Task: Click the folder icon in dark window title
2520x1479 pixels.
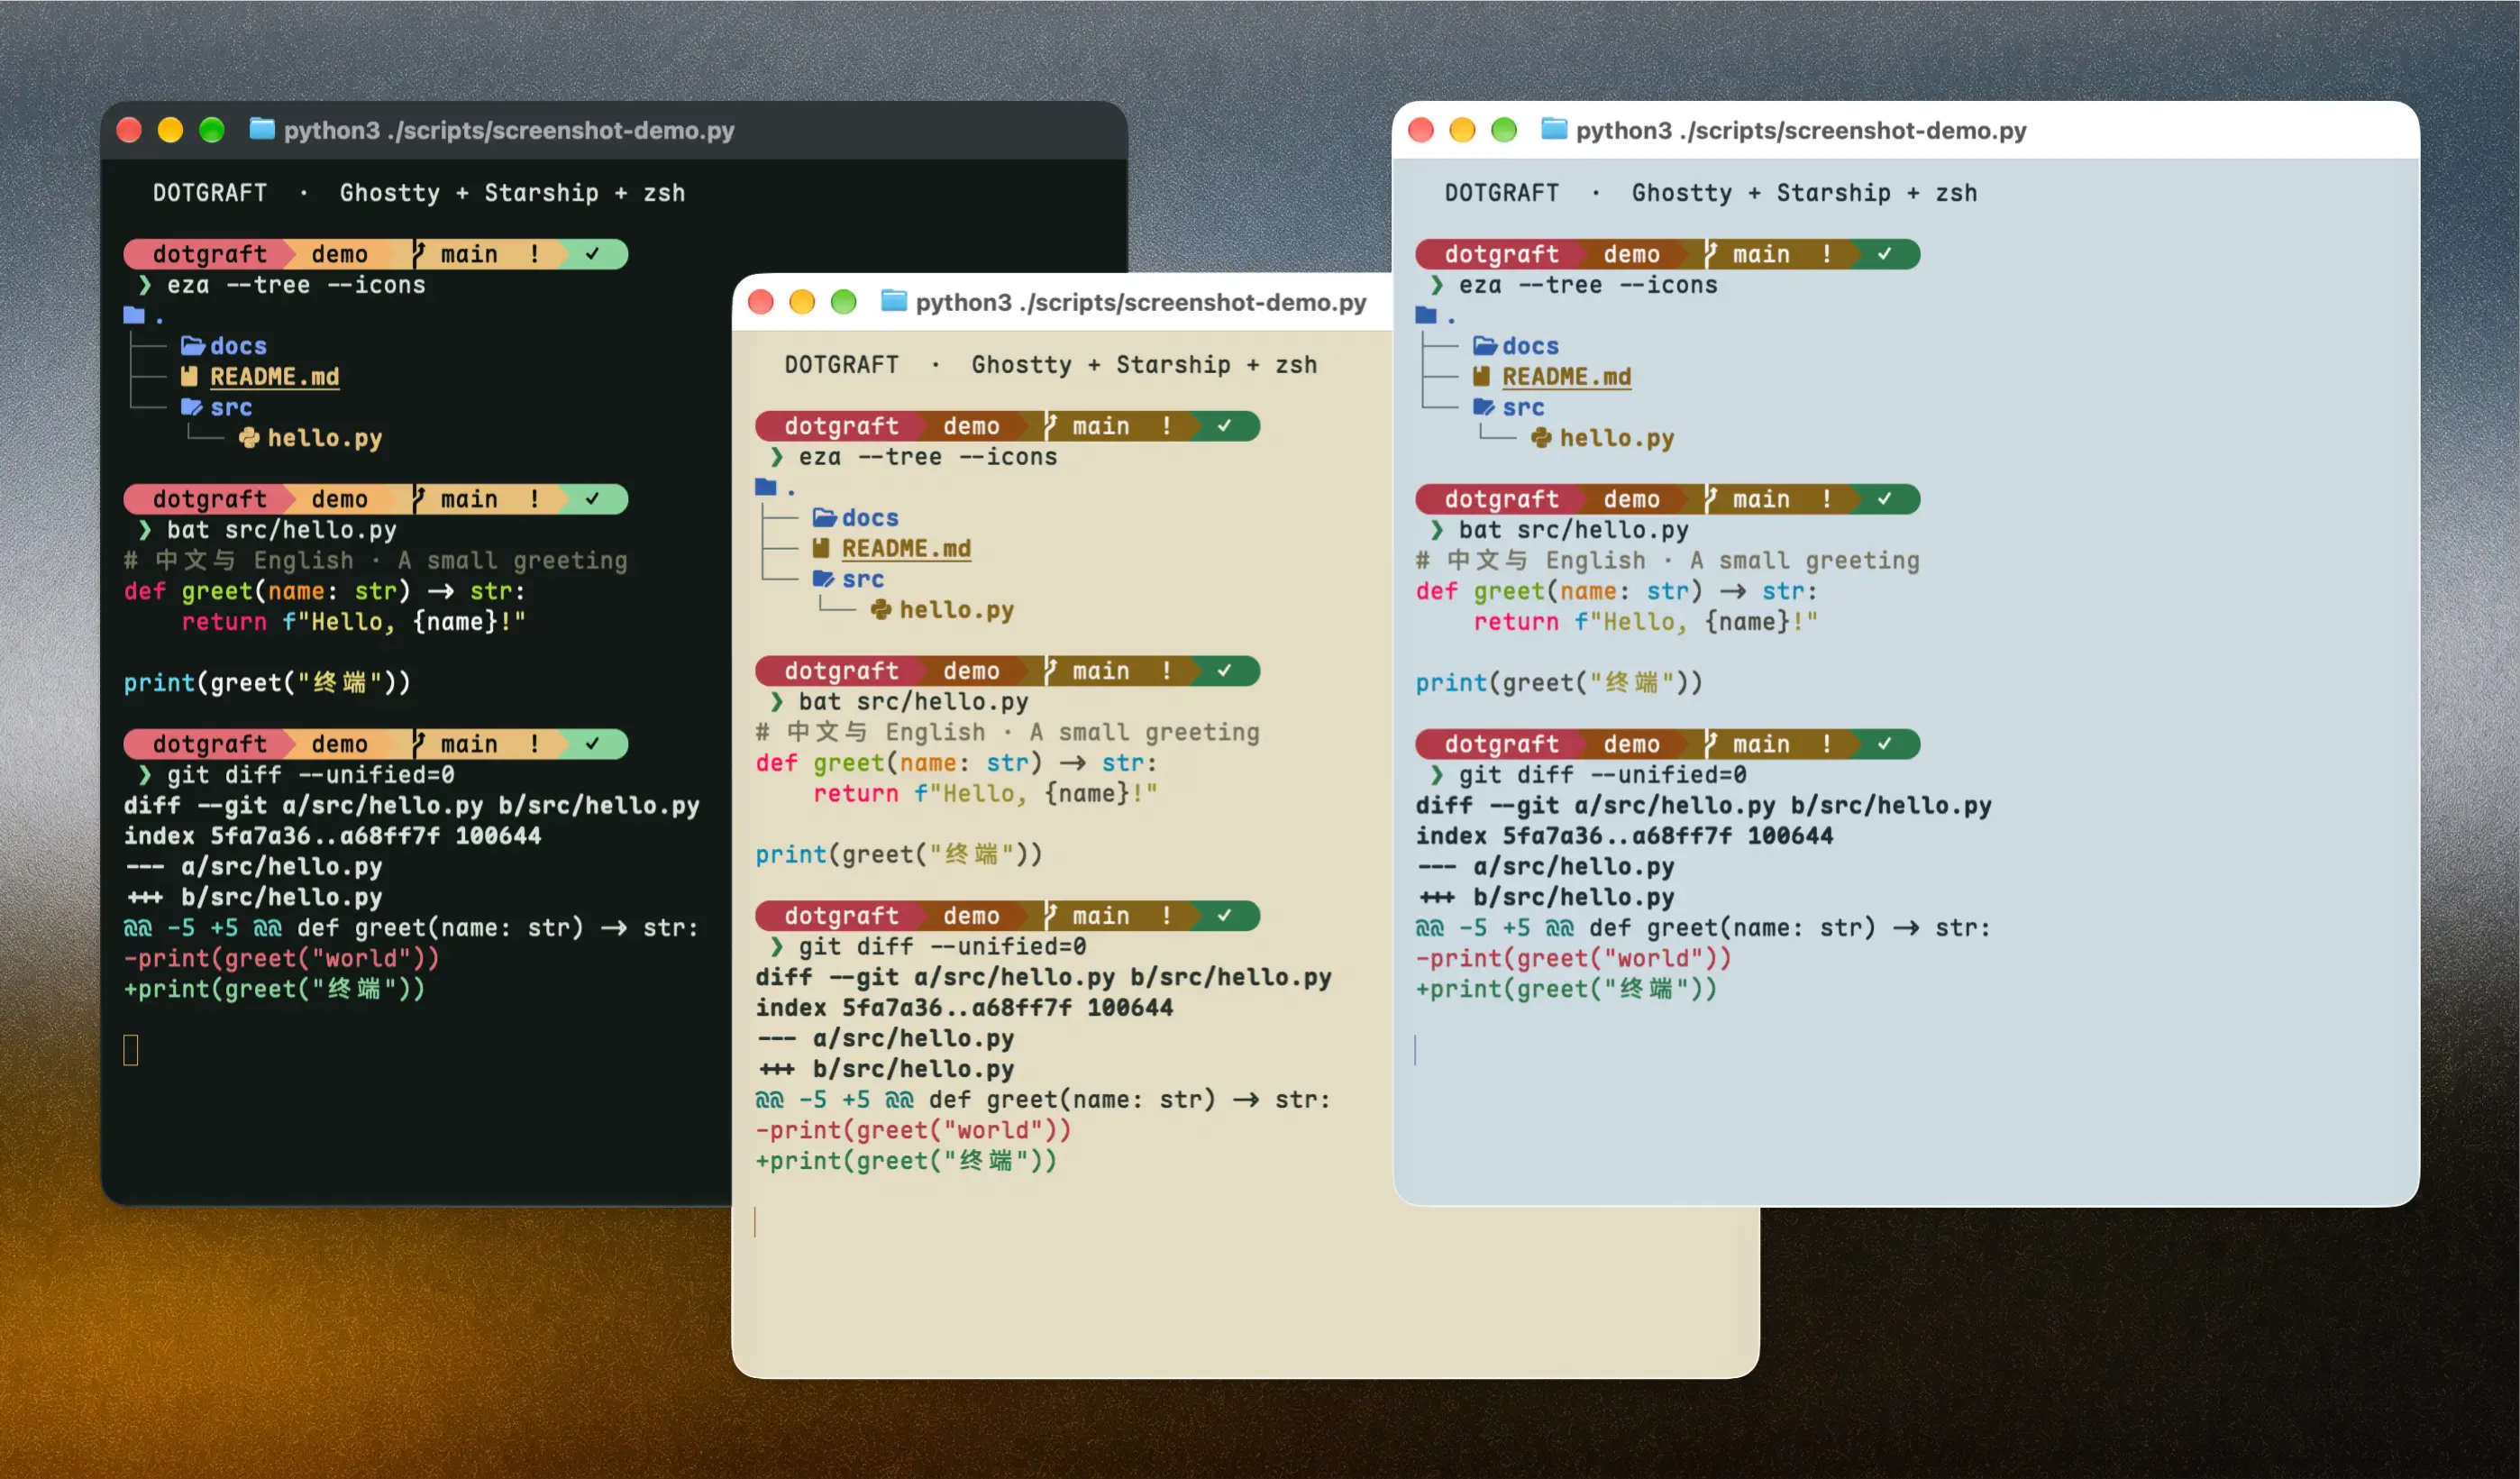Action: (262, 129)
